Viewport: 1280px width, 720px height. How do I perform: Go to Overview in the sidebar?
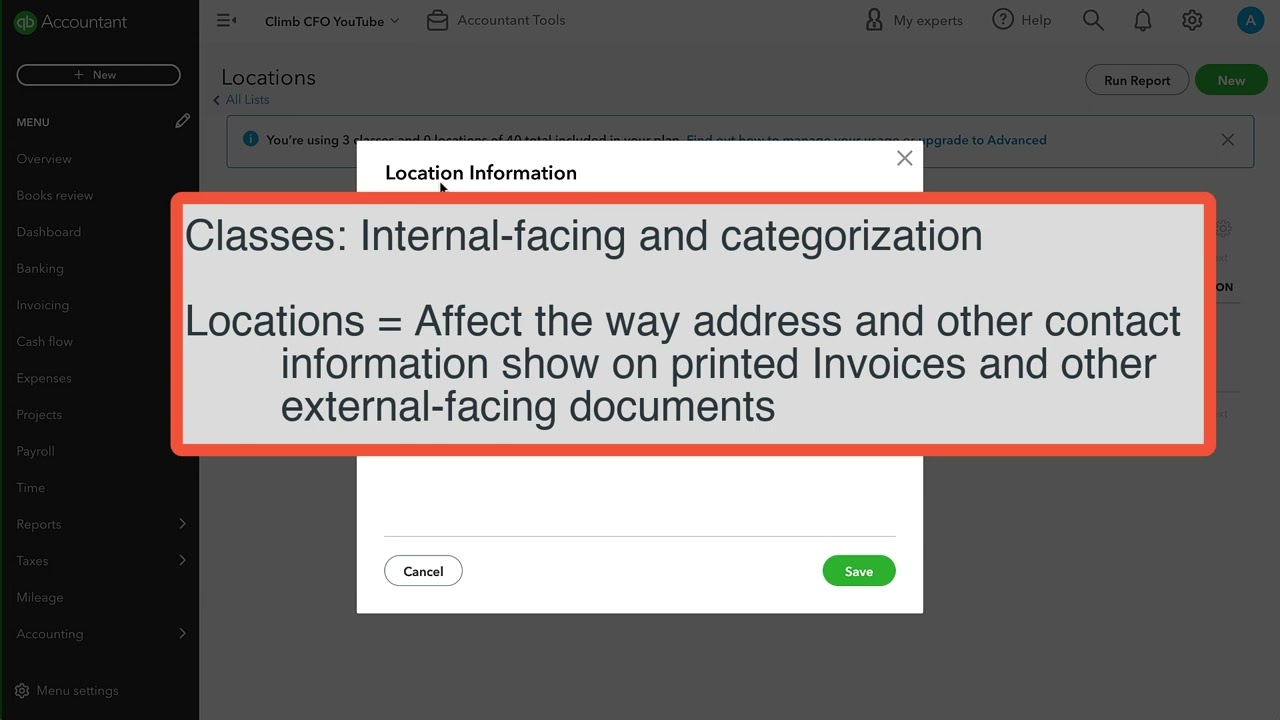pyautogui.click(x=44, y=159)
